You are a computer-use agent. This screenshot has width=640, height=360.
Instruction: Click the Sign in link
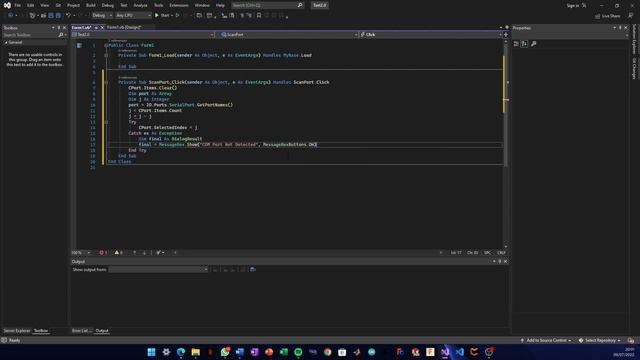click(573, 5)
